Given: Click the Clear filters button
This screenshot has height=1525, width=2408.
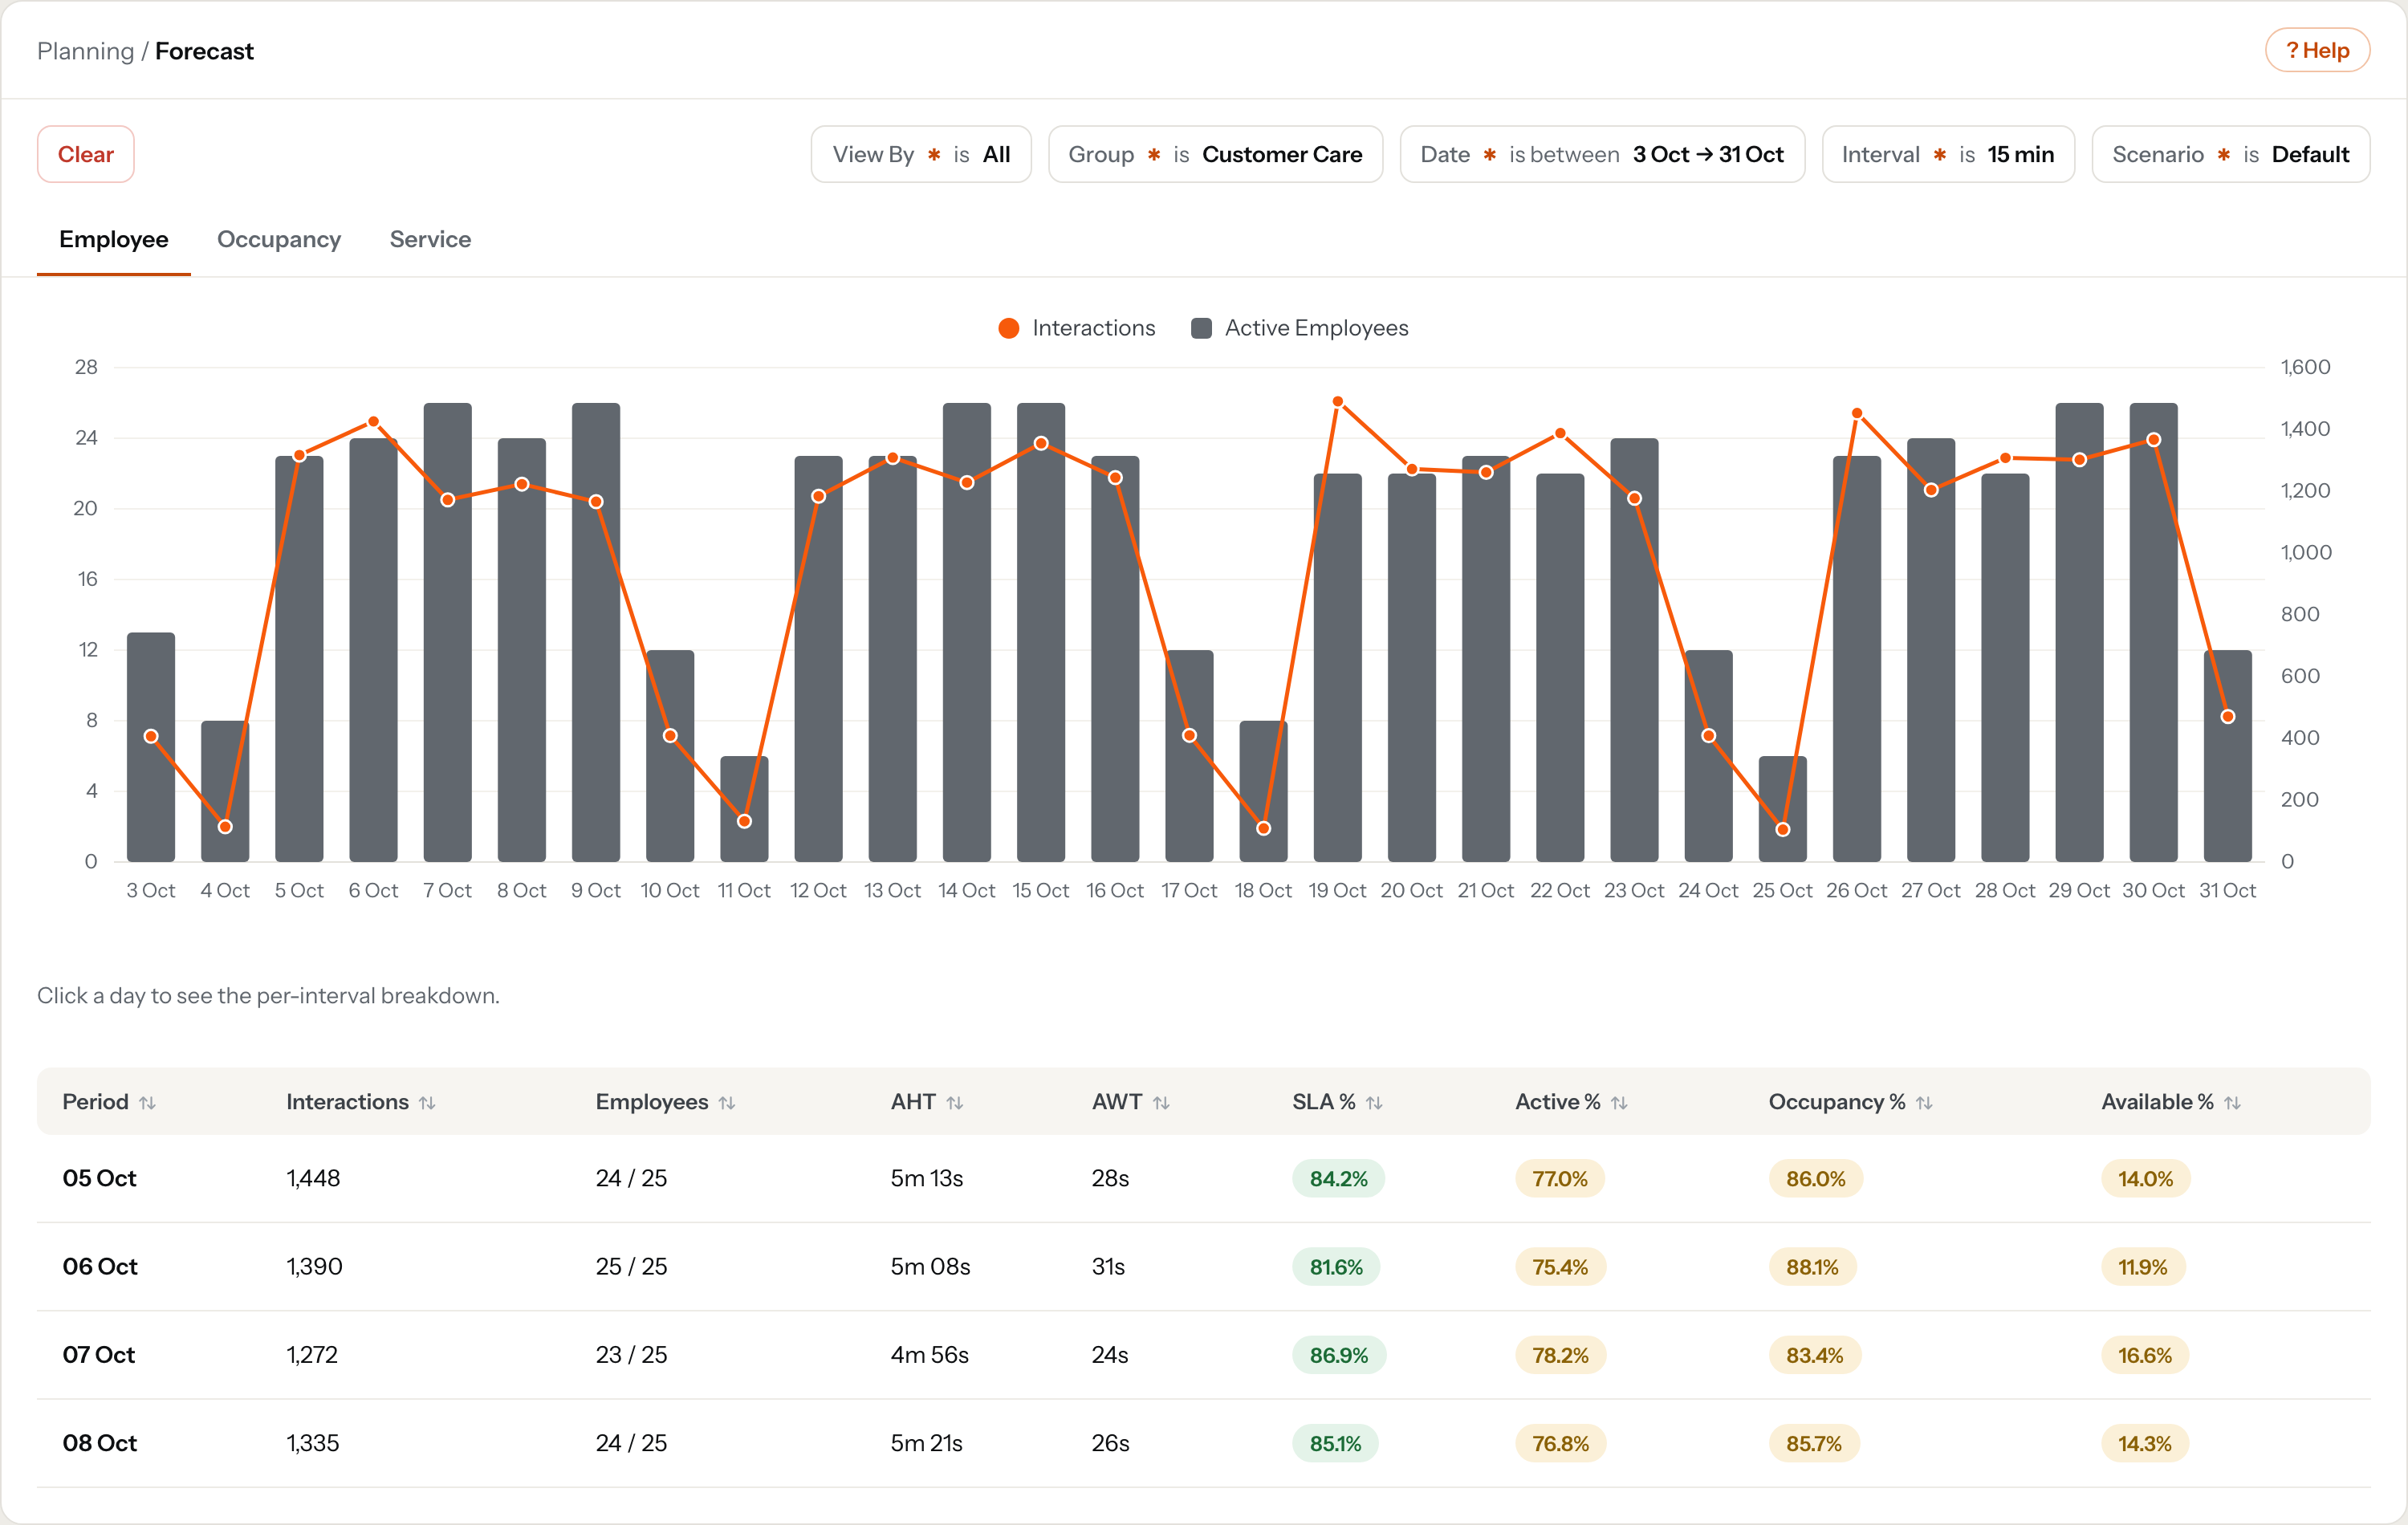Looking at the screenshot, I should coord(86,154).
